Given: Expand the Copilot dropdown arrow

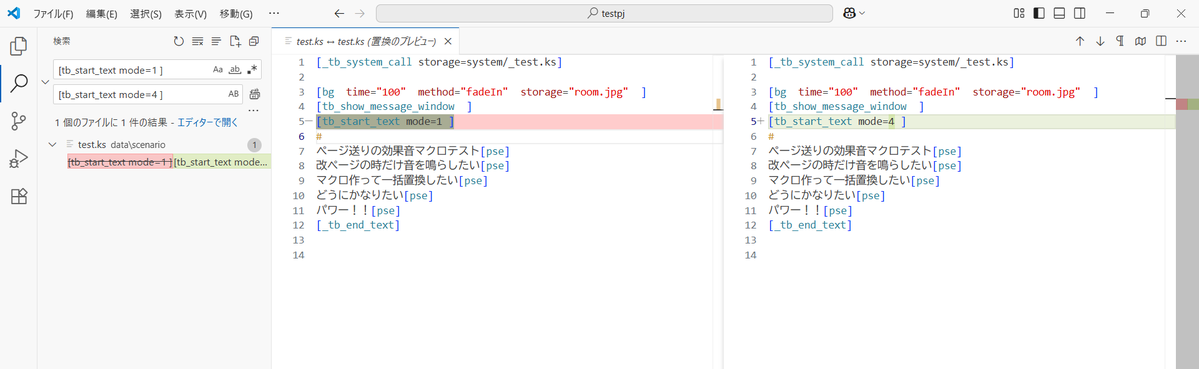Looking at the screenshot, I should [863, 14].
